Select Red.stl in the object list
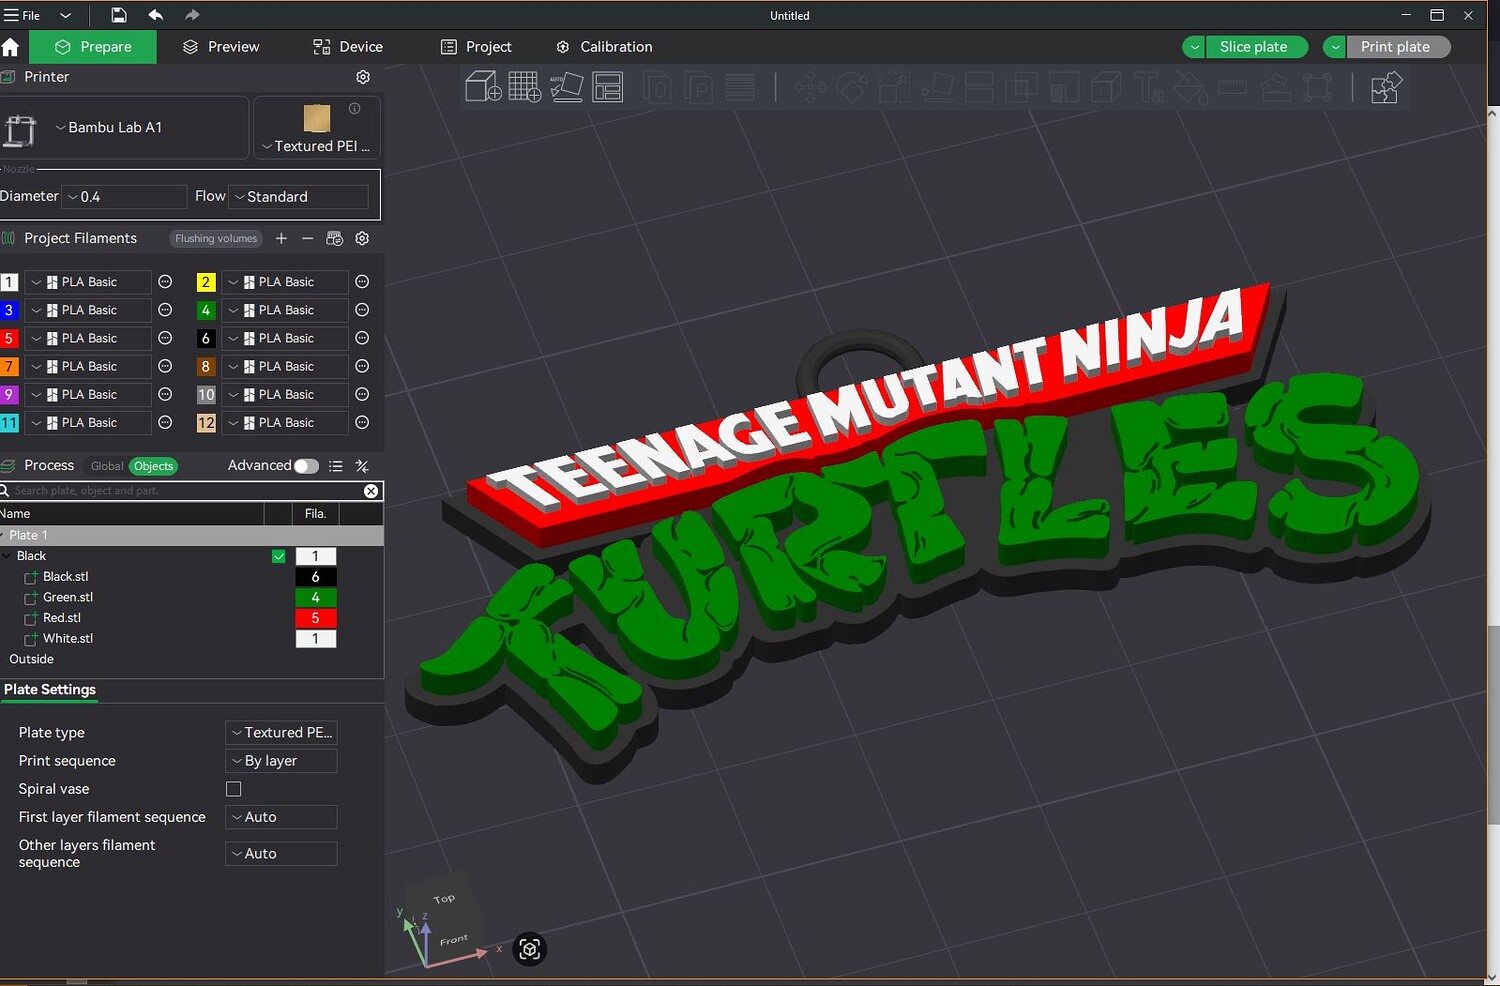This screenshot has width=1500, height=986. tap(62, 618)
